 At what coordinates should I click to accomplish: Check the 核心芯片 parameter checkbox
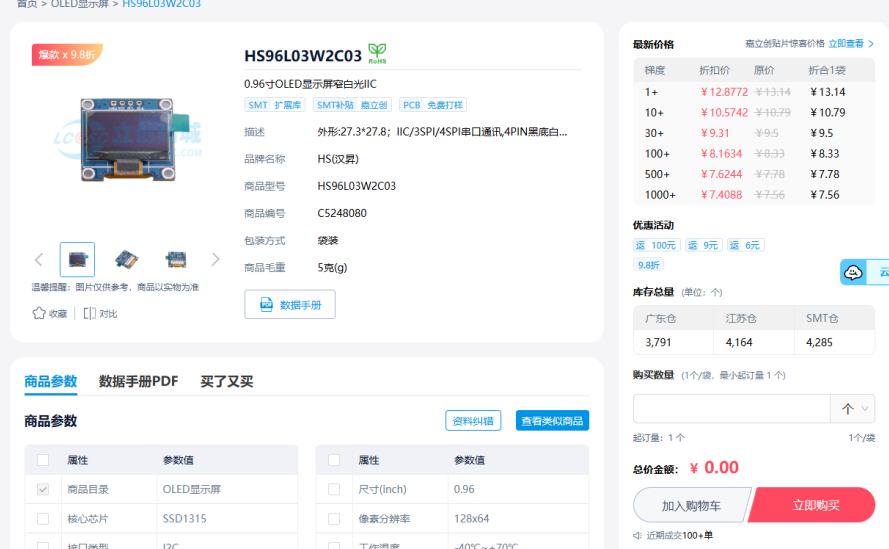(x=43, y=519)
